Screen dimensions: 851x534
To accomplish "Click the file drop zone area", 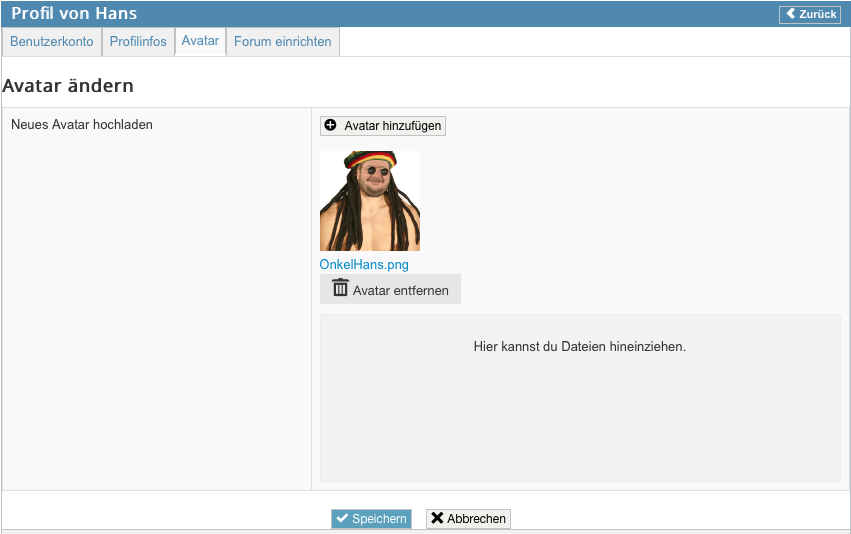I will (x=579, y=398).
